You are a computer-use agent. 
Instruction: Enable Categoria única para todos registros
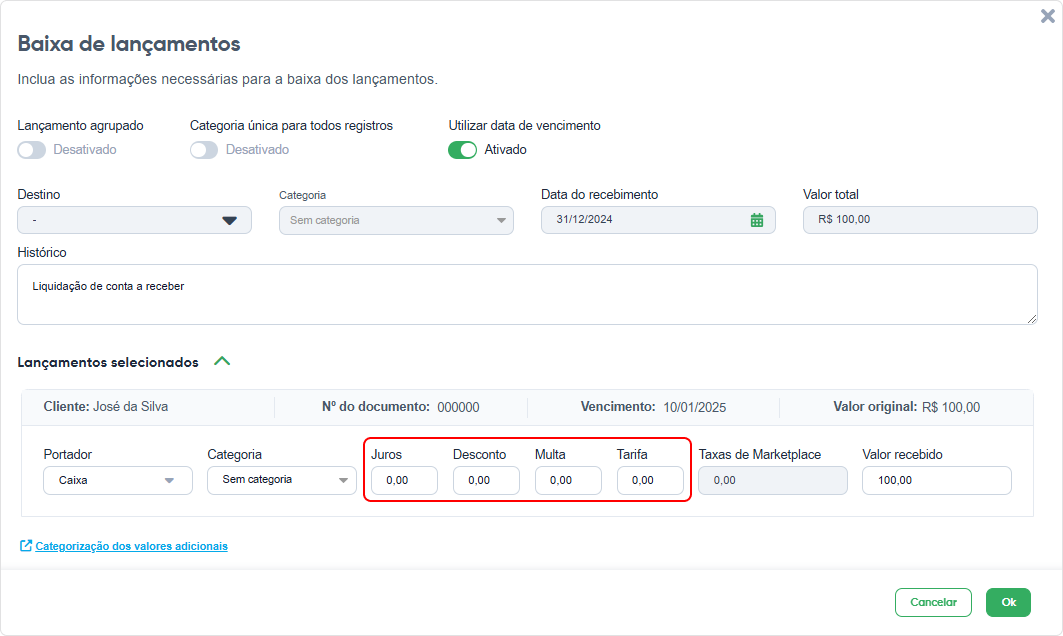(x=204, y=150)
